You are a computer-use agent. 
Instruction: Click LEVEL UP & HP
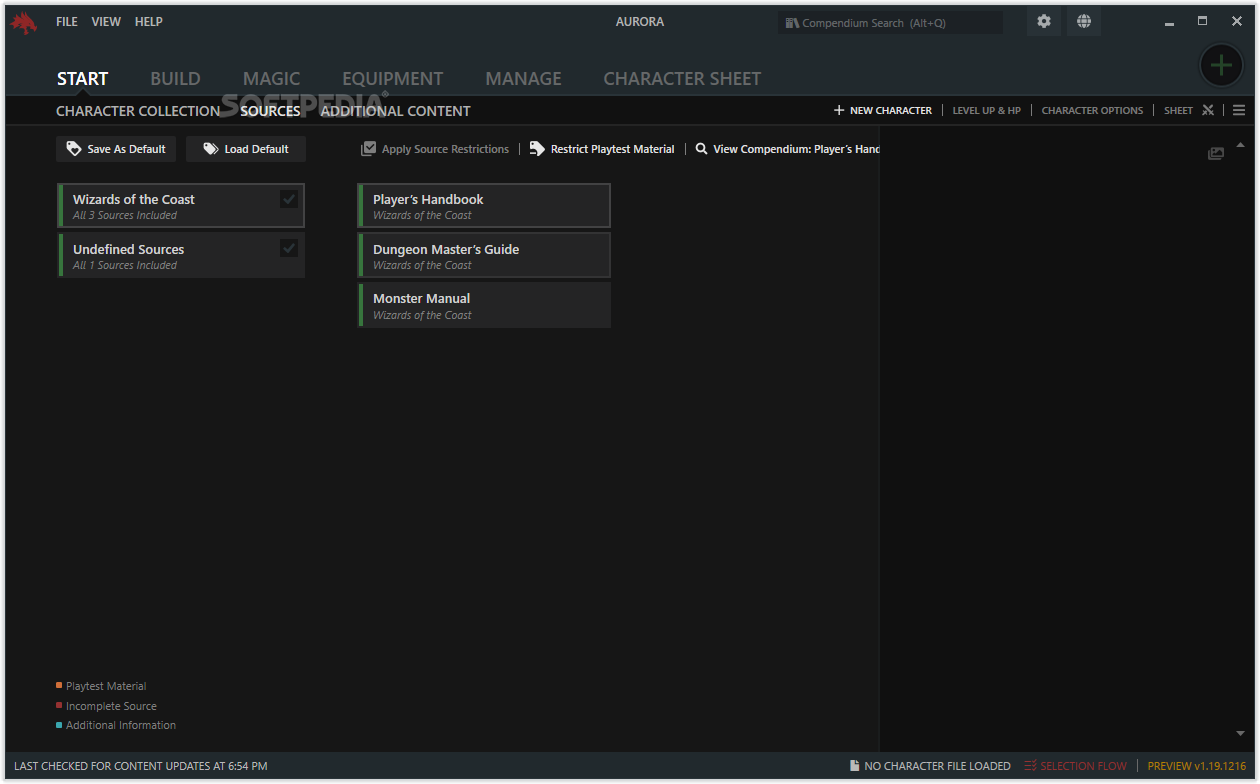pyautogui.click(x=986, y=110)
